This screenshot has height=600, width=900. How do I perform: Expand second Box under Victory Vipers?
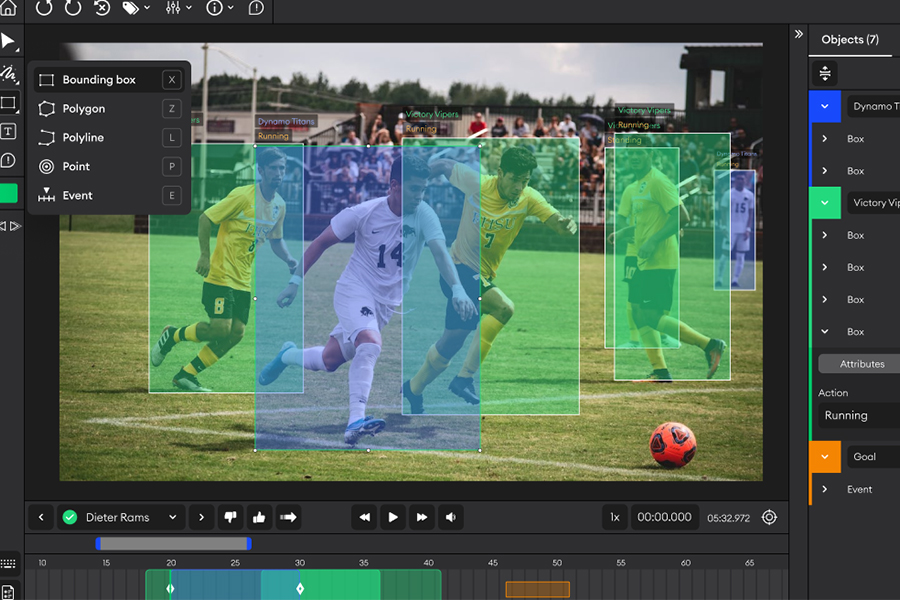(825, 267)
